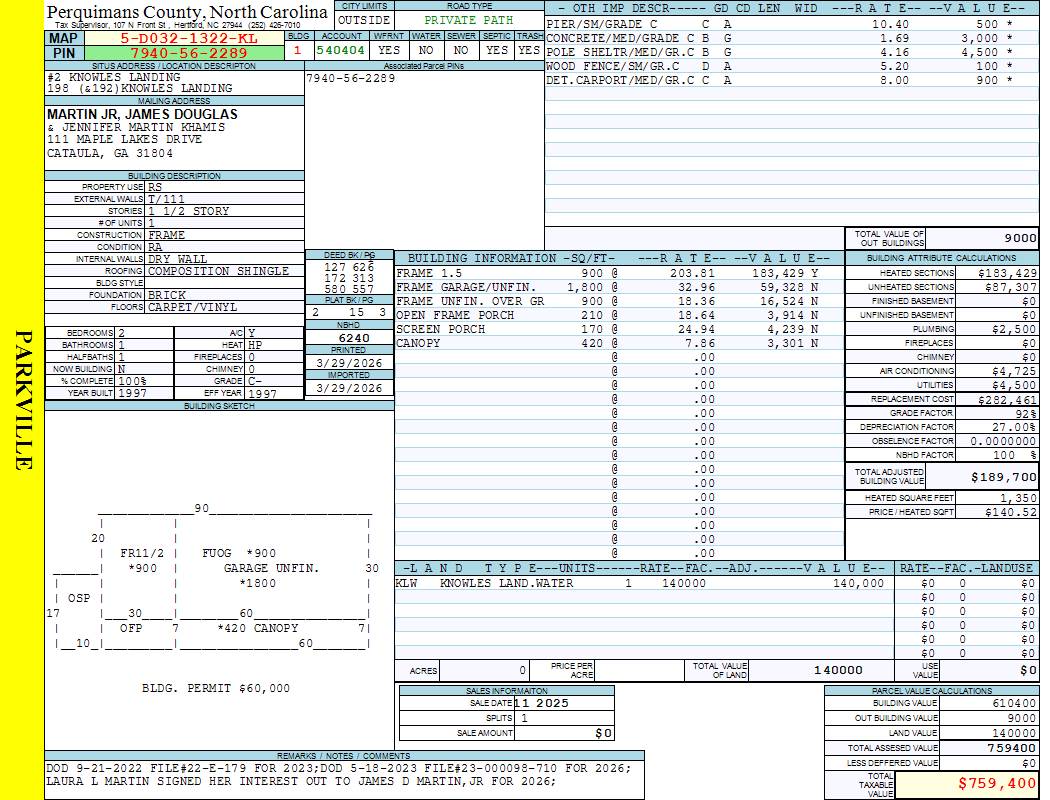Click the total taxable value $759,400
The width and height of the screenshot is (1050, 800).
(995, 784)
